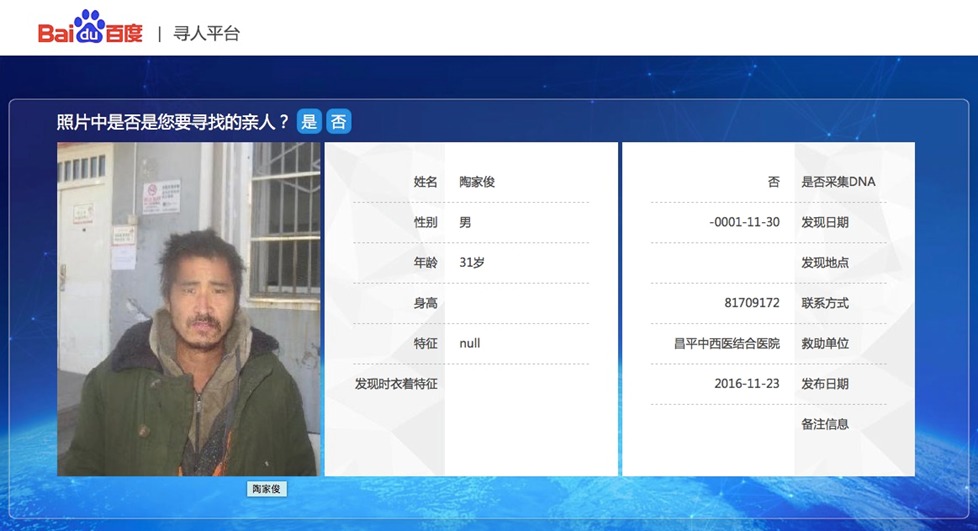This screenshot has width=978, height=531.
Task: Click the 特征 field label
Action: pos(425,343)
